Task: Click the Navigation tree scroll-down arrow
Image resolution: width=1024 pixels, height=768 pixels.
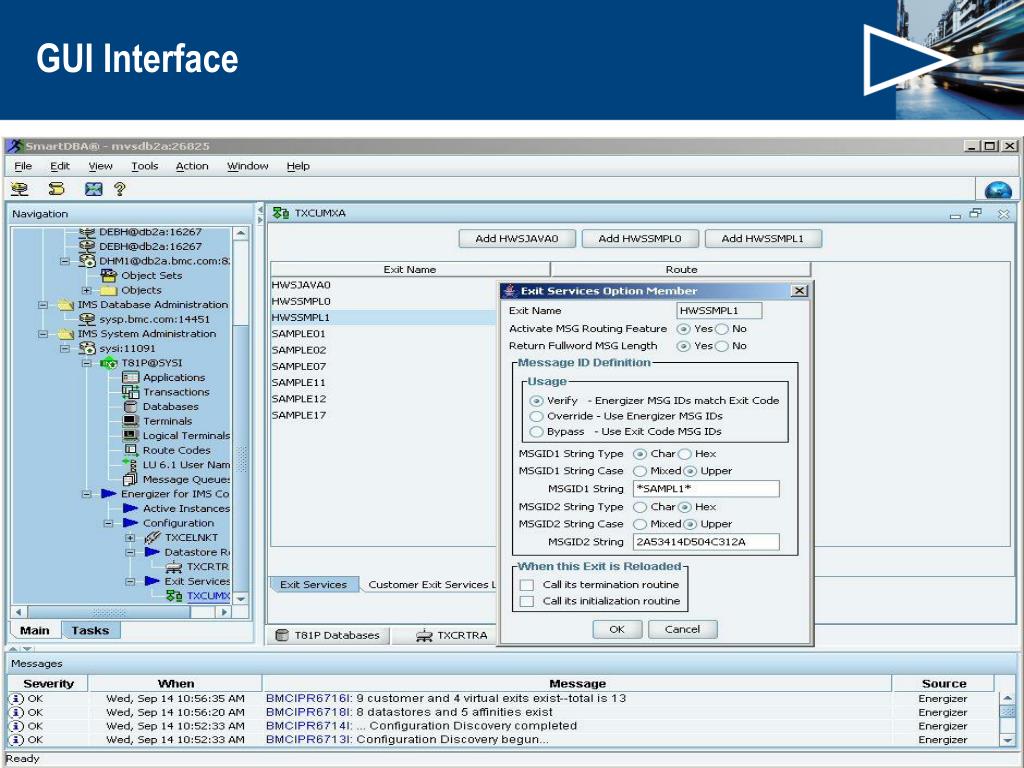Action: click(x=241, y=598)
